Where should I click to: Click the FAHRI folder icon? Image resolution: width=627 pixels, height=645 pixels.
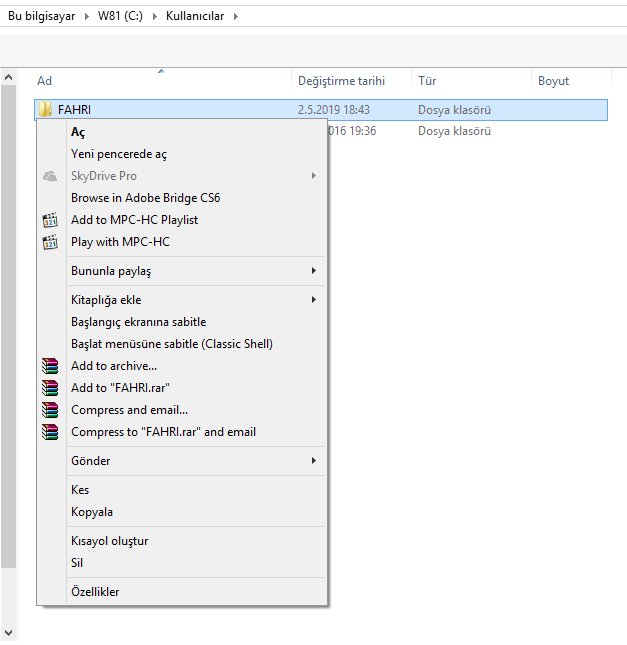click(x=45, y=109)
